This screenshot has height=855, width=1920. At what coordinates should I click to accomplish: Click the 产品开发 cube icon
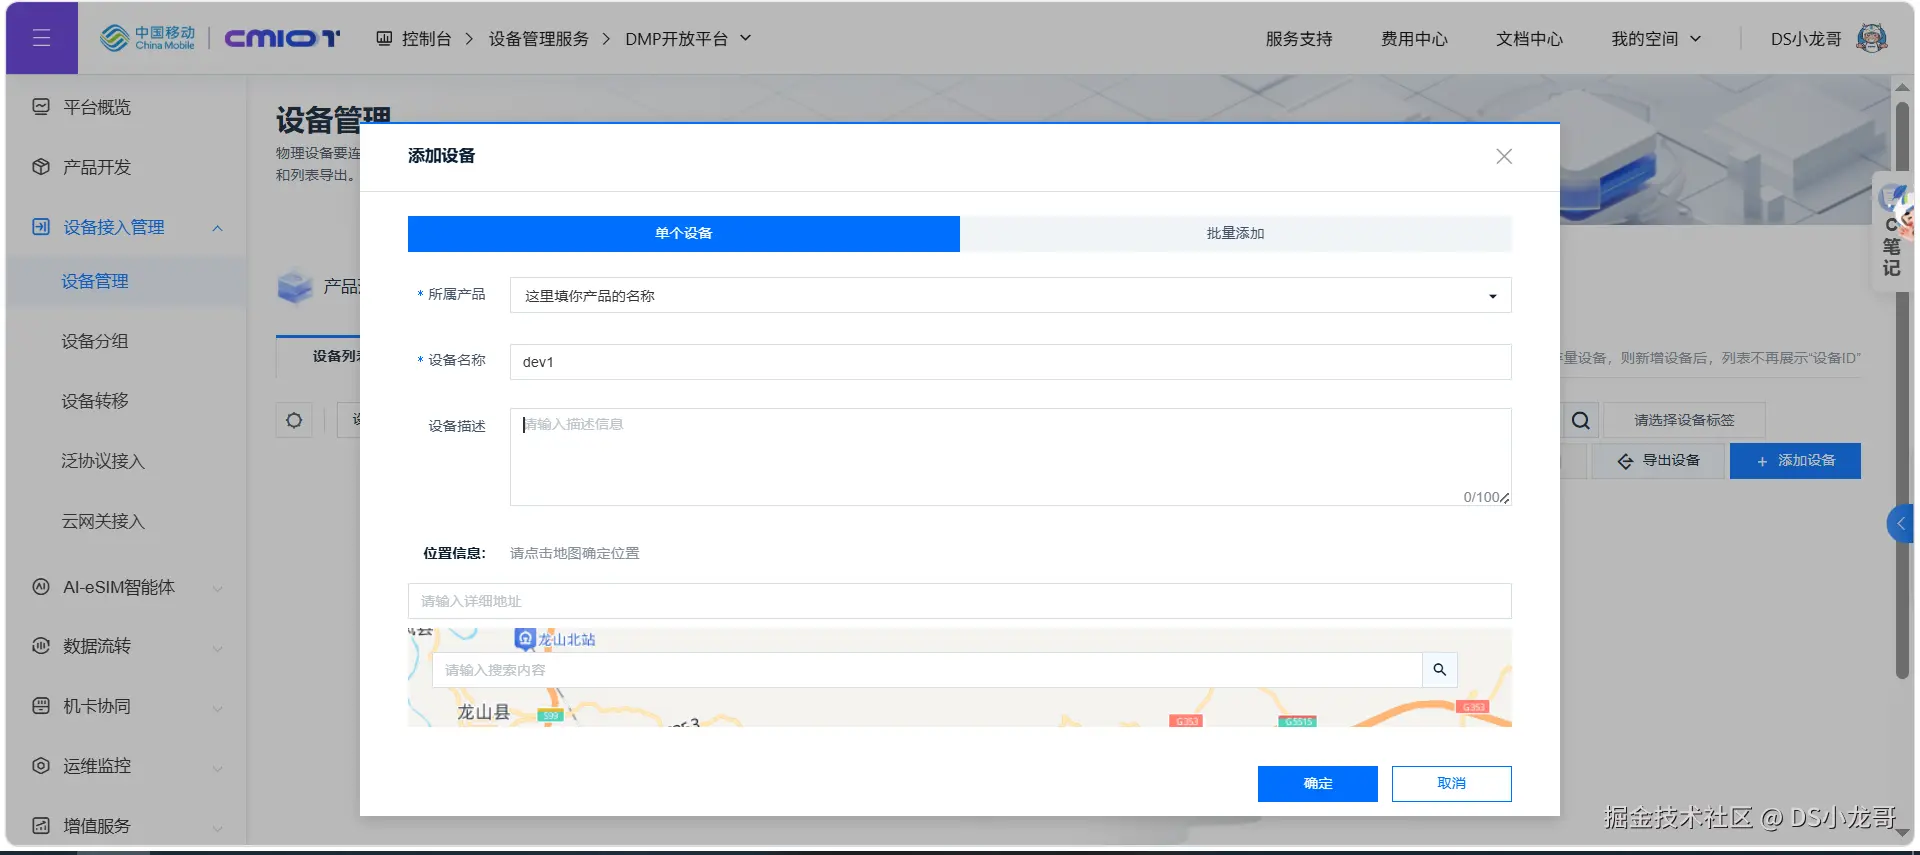41,167
